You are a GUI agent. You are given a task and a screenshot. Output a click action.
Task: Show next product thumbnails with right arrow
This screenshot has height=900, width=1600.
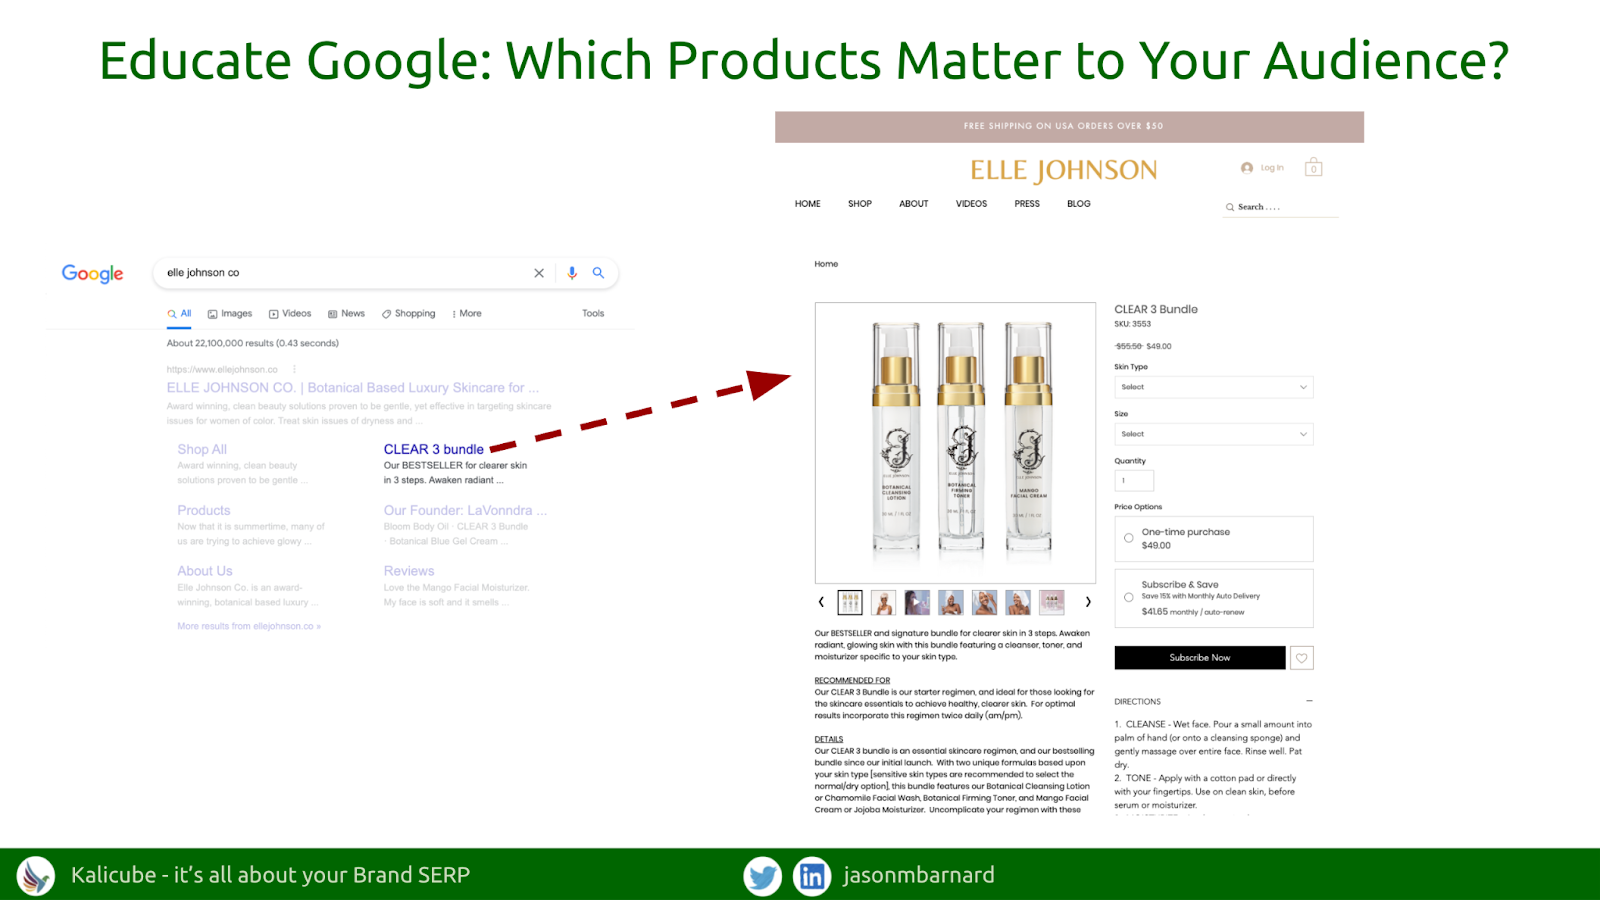click(1088, 602)
